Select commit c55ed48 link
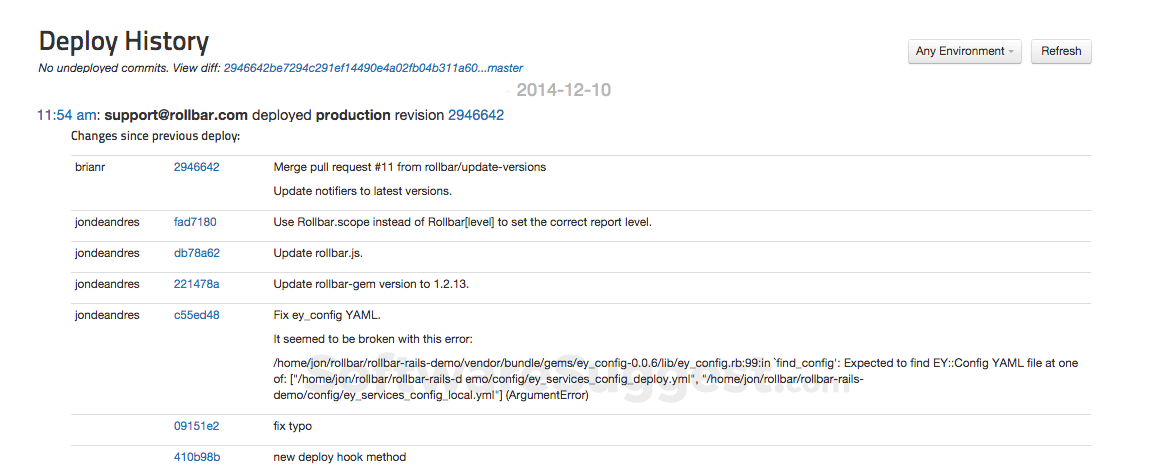The height and width of the screenshot is (472, 1154). [196, 315]
